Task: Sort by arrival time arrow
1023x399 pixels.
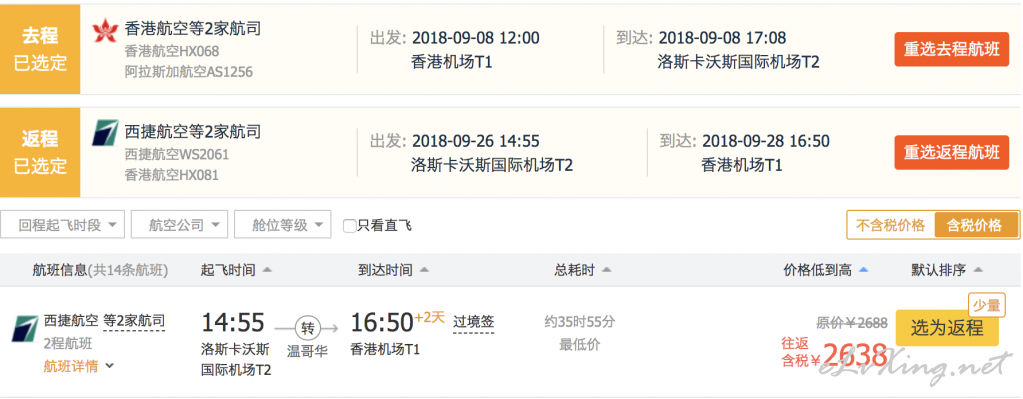Action: point(424,270)
